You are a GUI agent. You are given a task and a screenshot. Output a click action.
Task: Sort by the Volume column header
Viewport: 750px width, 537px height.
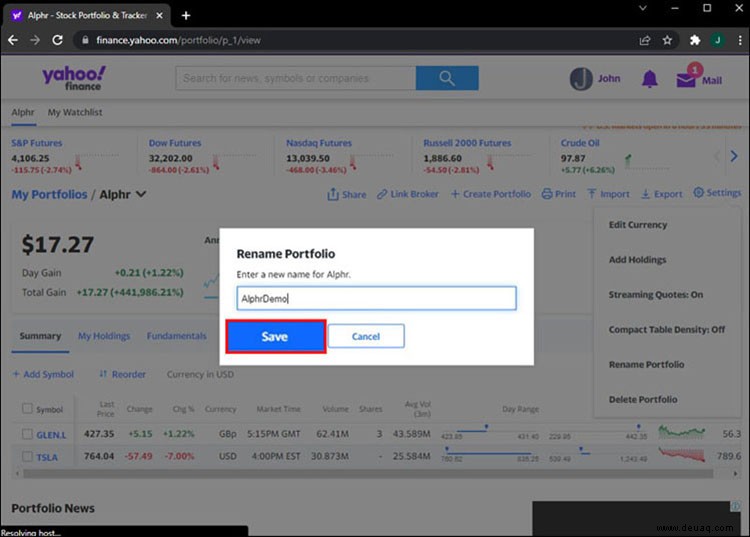point(335,409)
